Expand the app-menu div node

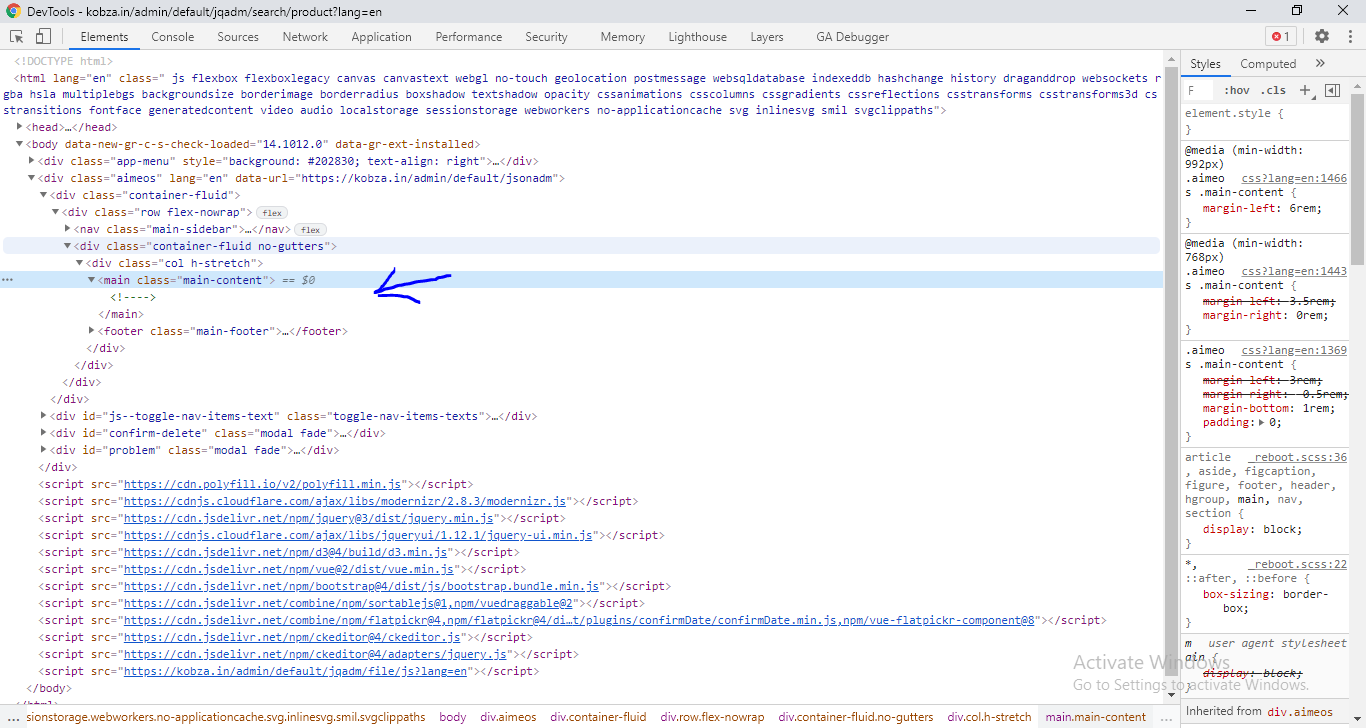[32, 161]
